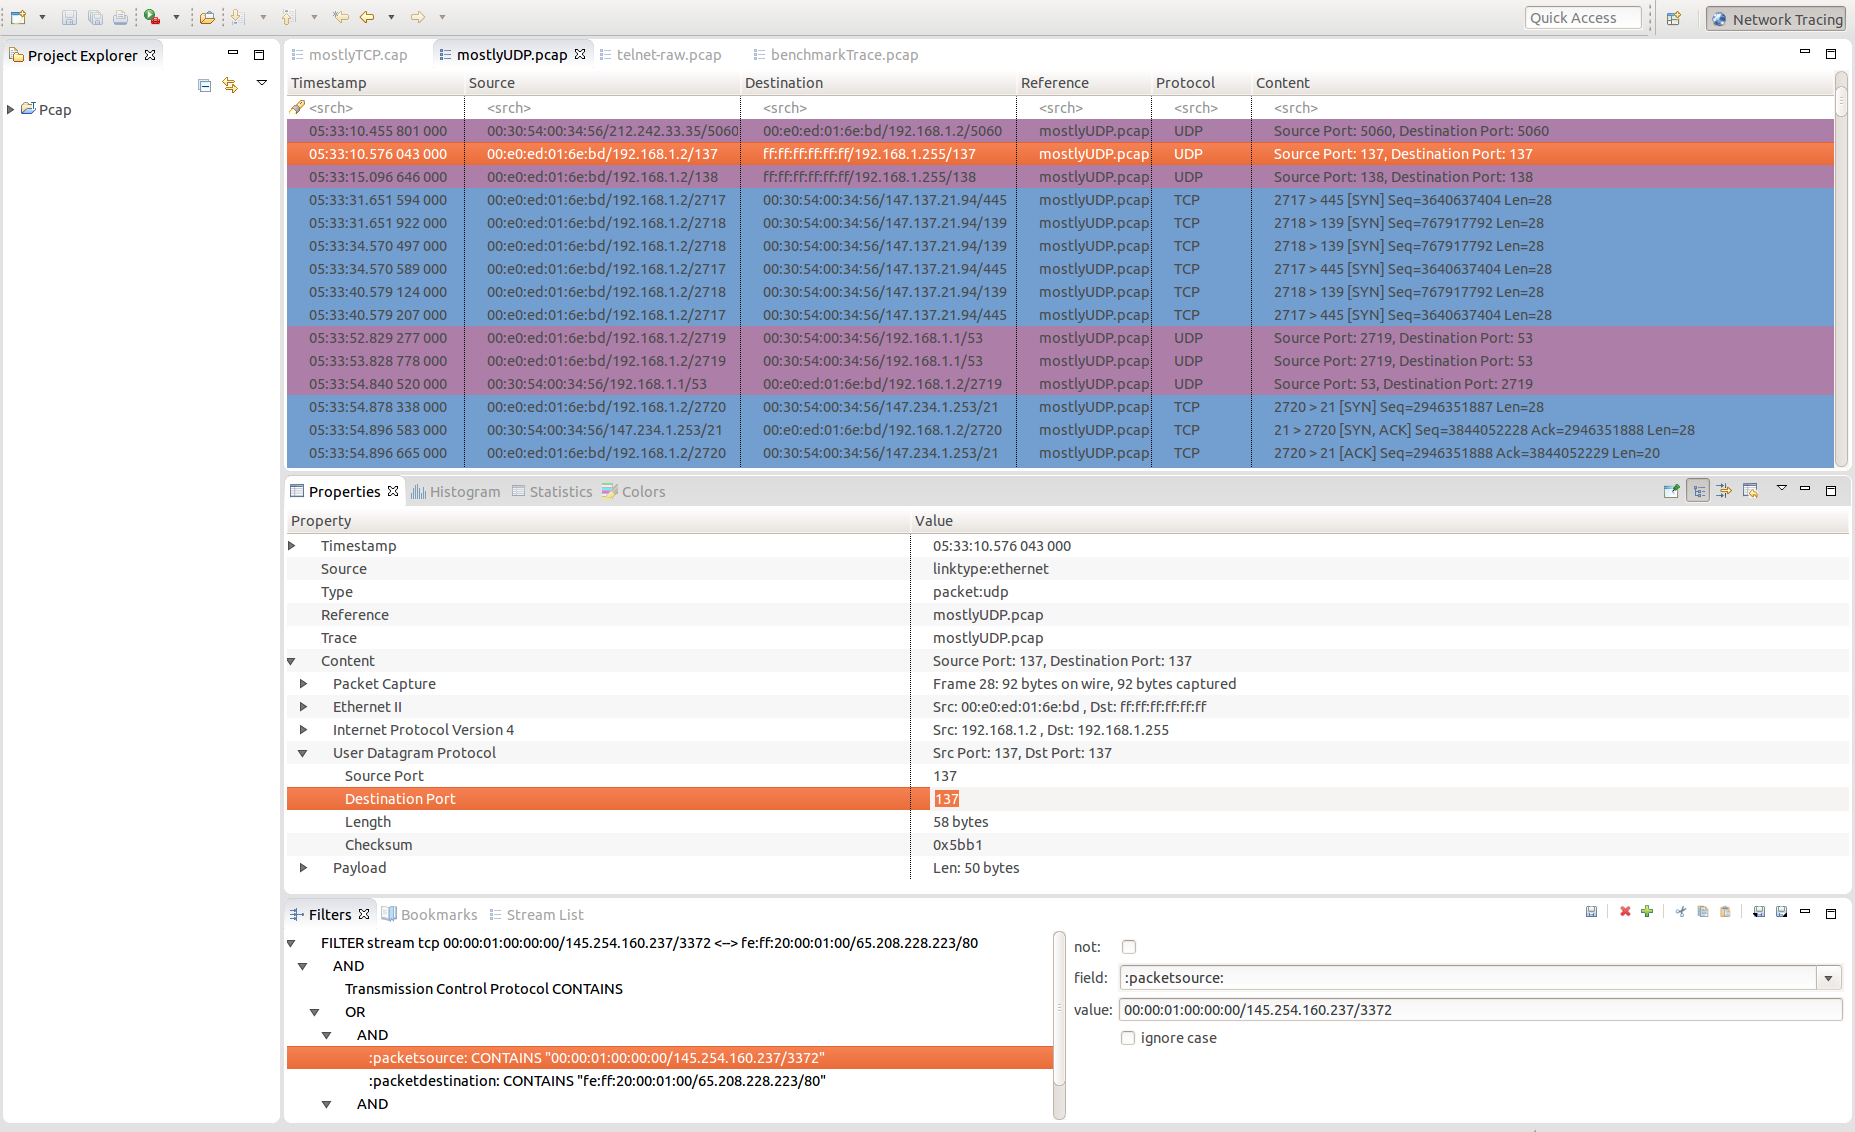Open the Histogram tab
The image size is (1855, 1132).
click(456, 492)
